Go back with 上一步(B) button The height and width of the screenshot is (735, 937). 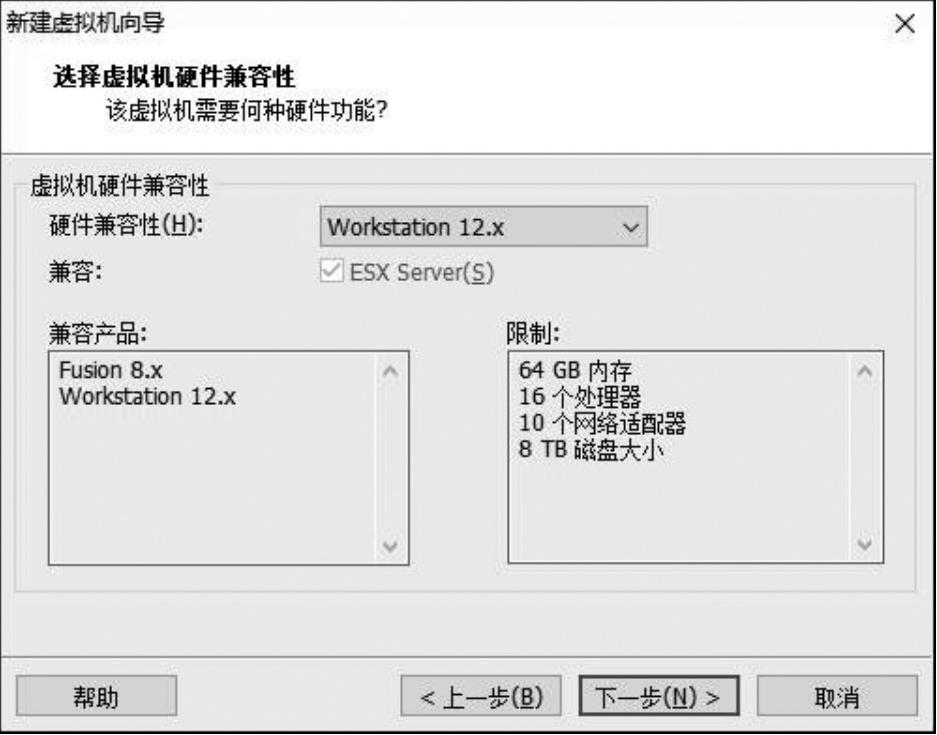[481, 696]
